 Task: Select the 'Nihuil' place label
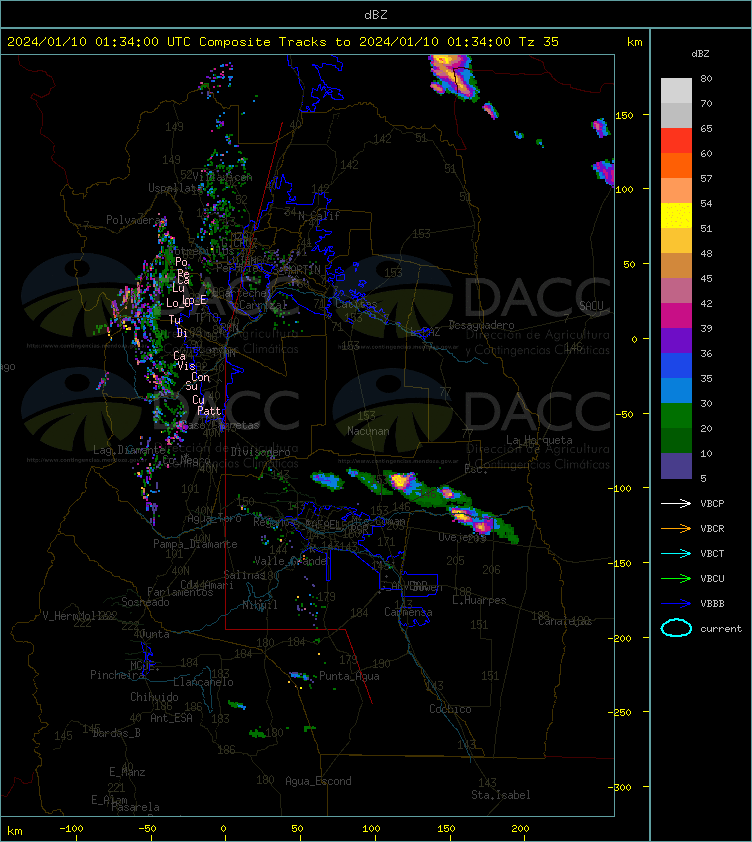[x=260, y=605]
